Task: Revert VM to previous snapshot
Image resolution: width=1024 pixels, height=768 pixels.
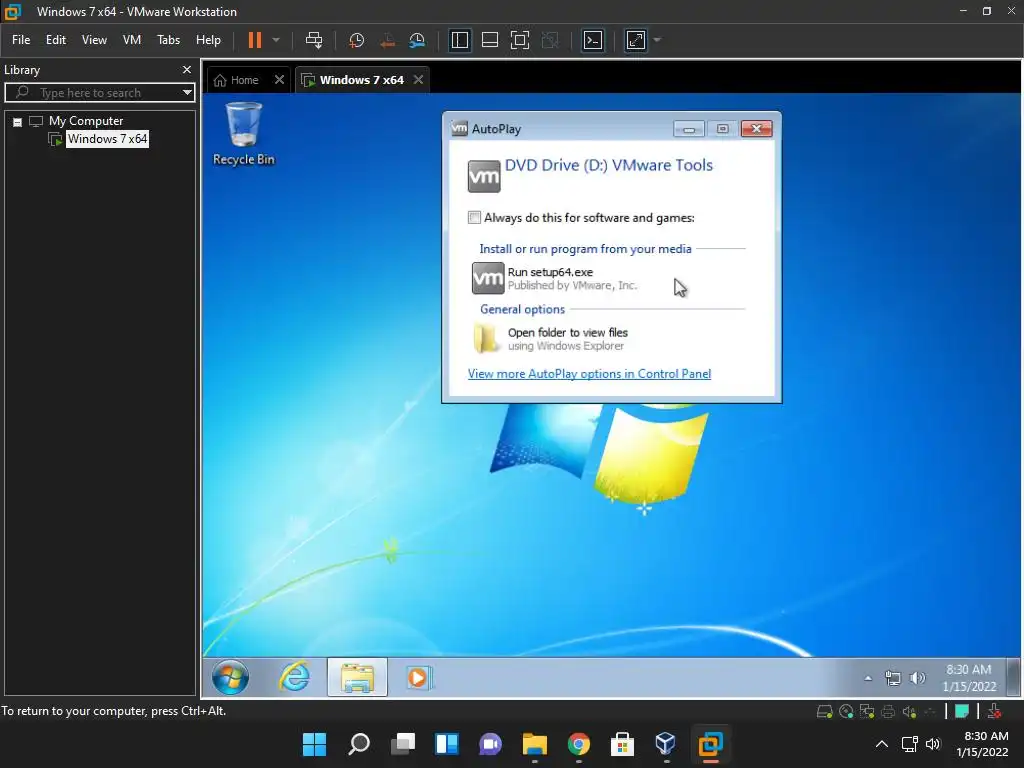Action: click(387, 40)
